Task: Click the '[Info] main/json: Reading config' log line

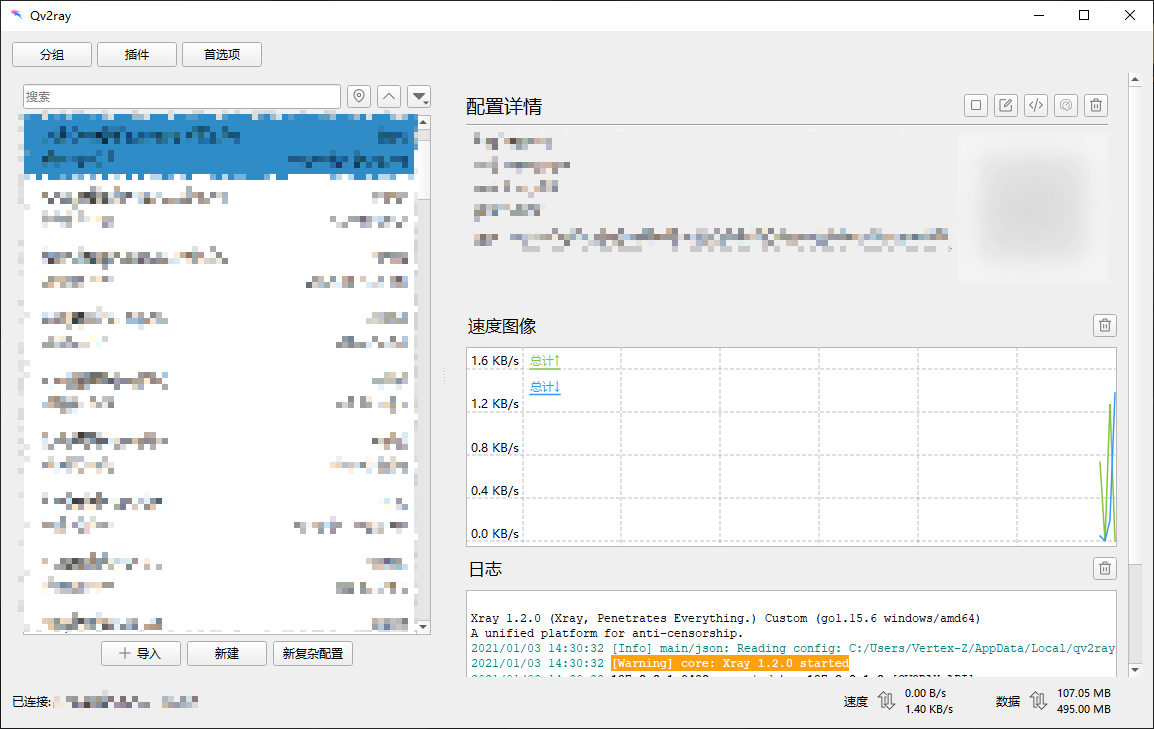Action: coord(793,648)
